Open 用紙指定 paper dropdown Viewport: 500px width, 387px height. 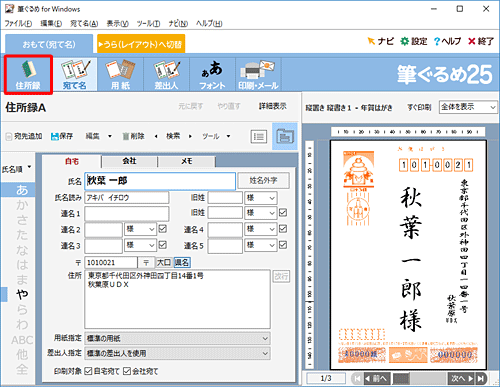[x=177, y=339]
